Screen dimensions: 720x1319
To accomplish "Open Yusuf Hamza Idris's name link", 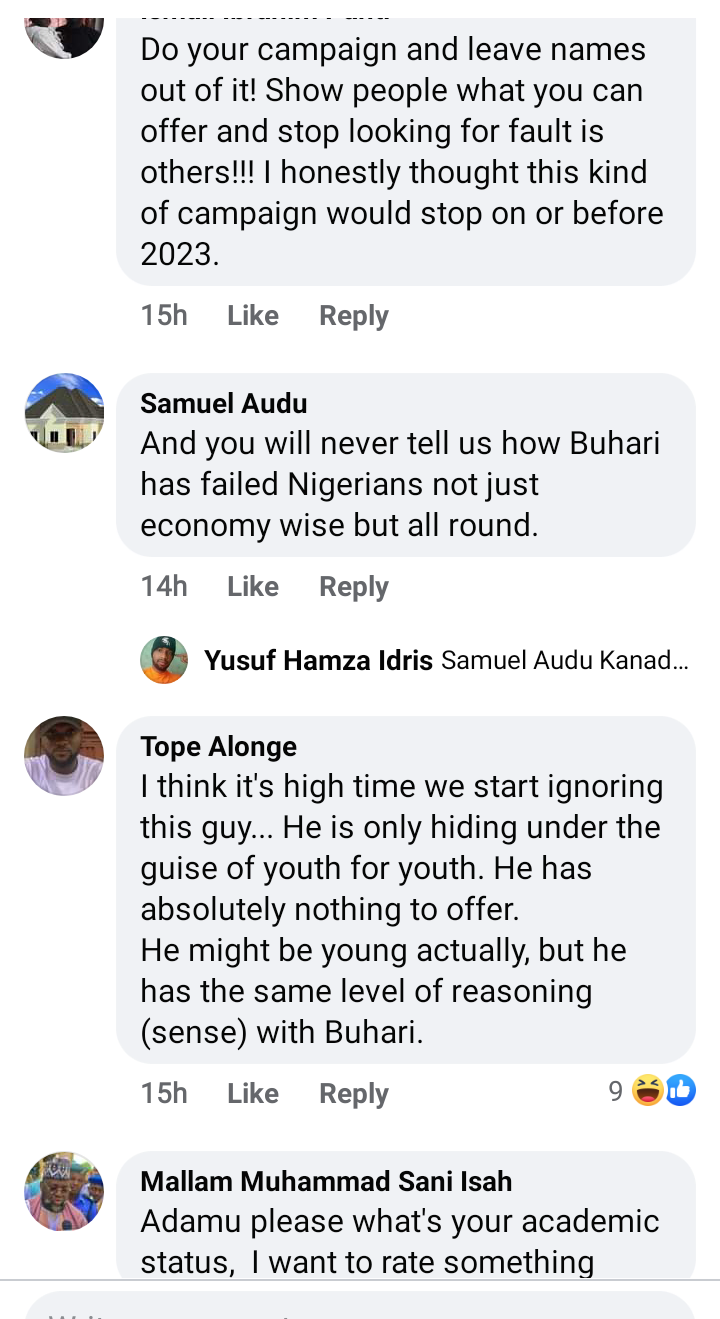I will click(318, 660).
